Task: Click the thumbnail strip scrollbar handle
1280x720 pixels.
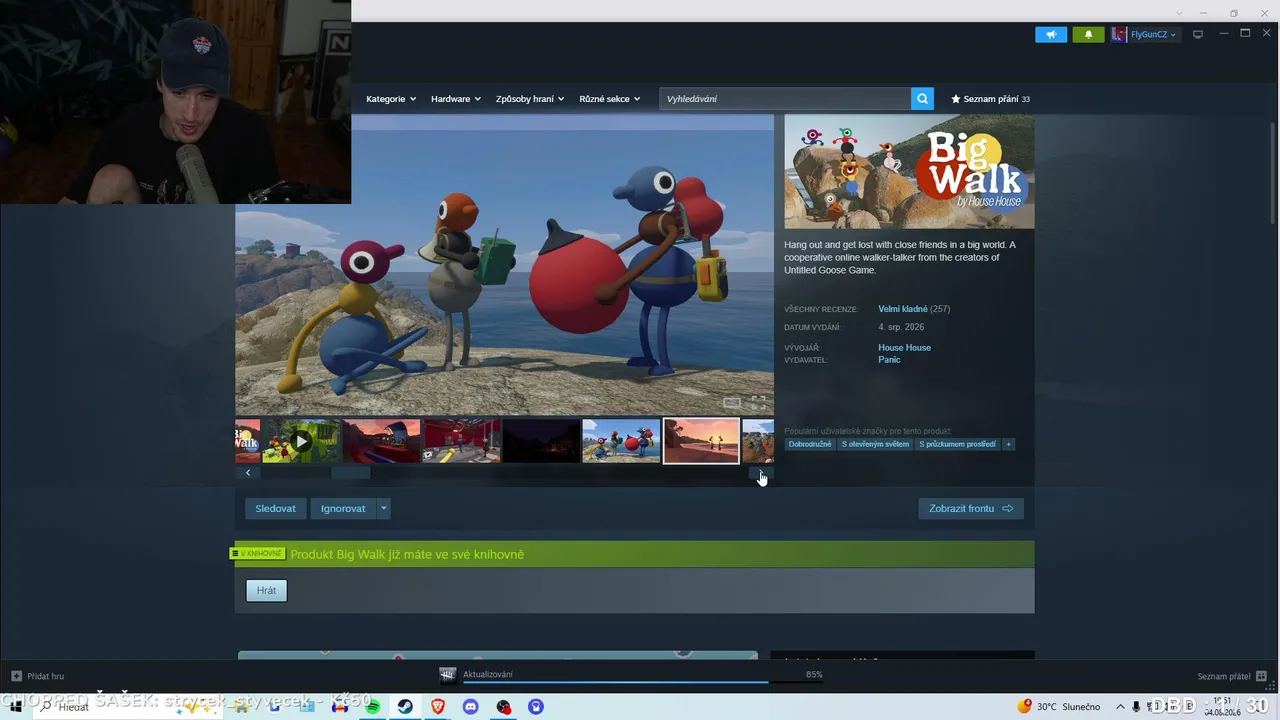Action: pos(351,473)
